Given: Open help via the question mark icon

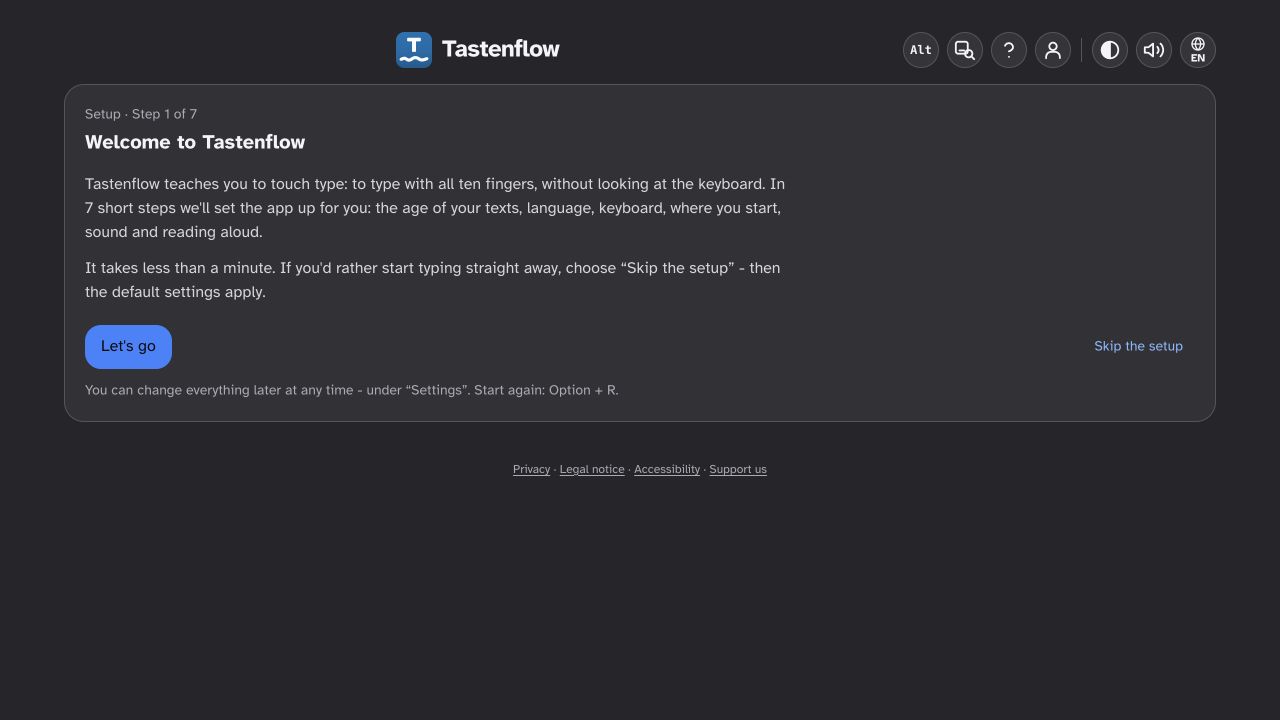Looking at the screenshot, I should click(1009, 50).
